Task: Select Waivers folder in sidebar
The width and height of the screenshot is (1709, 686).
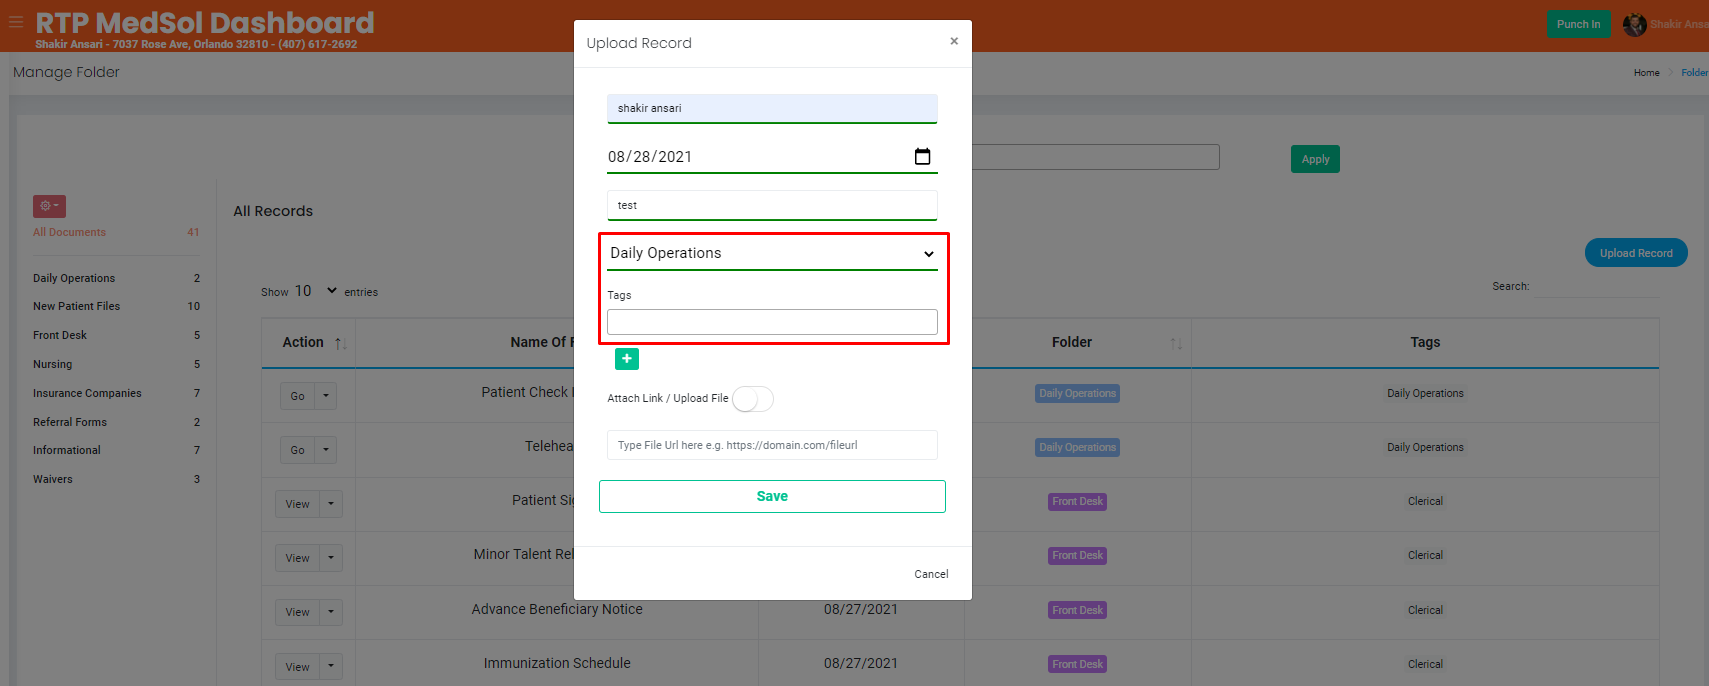Action: click(x=52, y=479)
